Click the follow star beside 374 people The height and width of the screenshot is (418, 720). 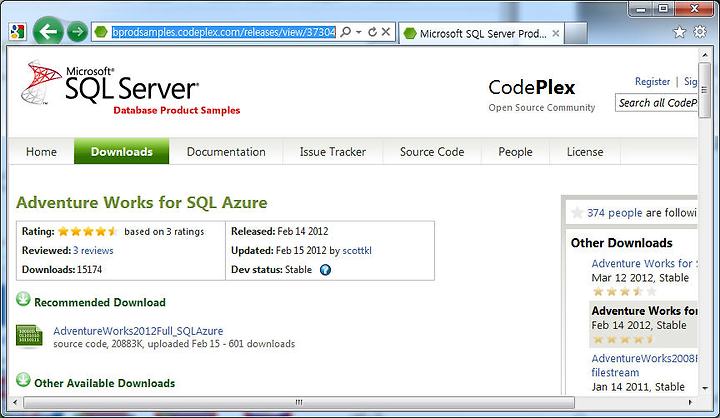577,213
